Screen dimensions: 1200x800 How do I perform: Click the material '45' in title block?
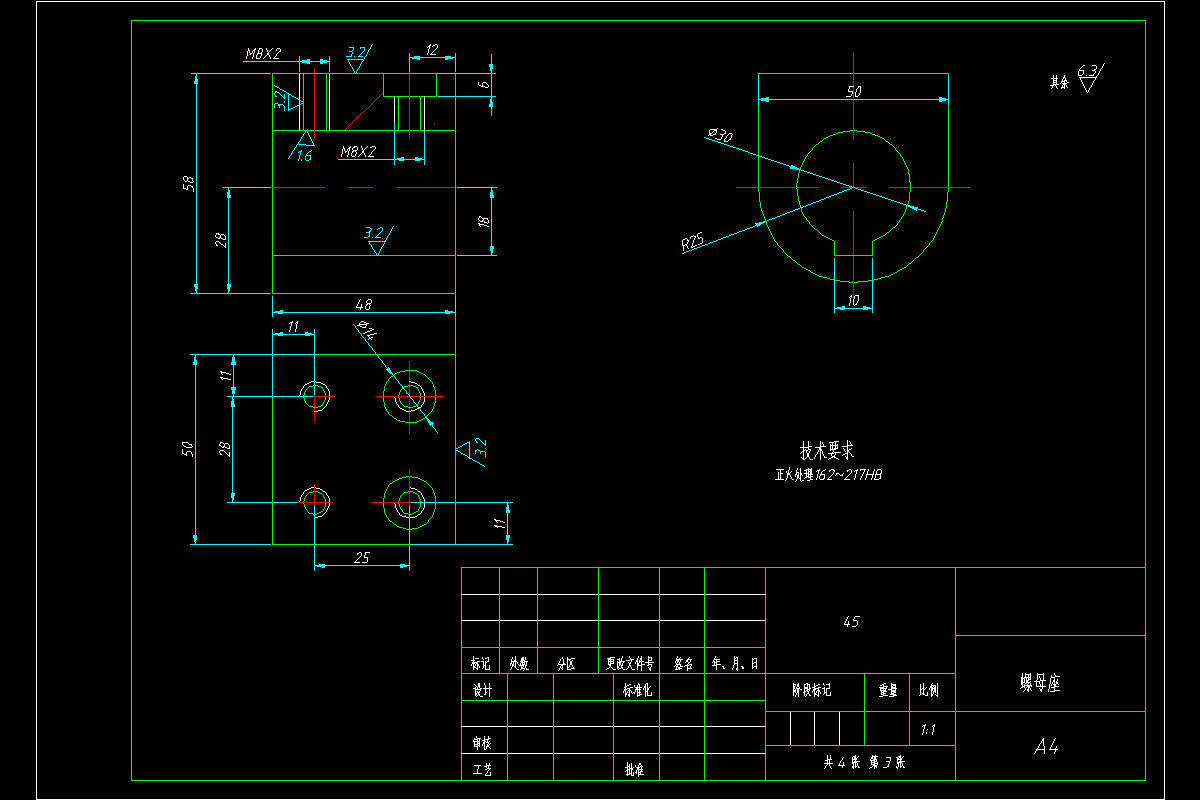[x=851, y=621]
